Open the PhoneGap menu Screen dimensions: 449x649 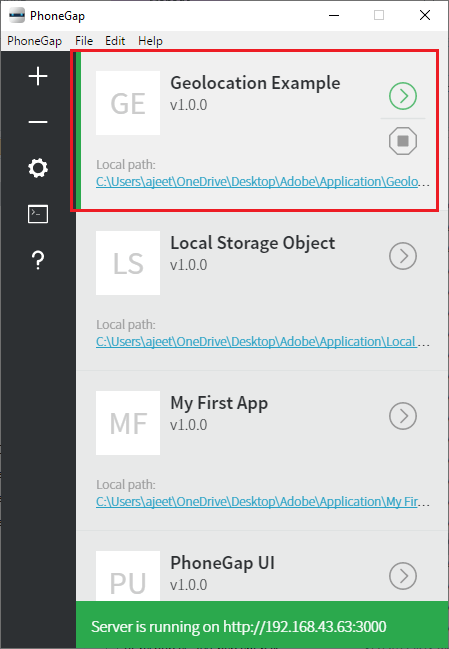(x=34, y=41)
